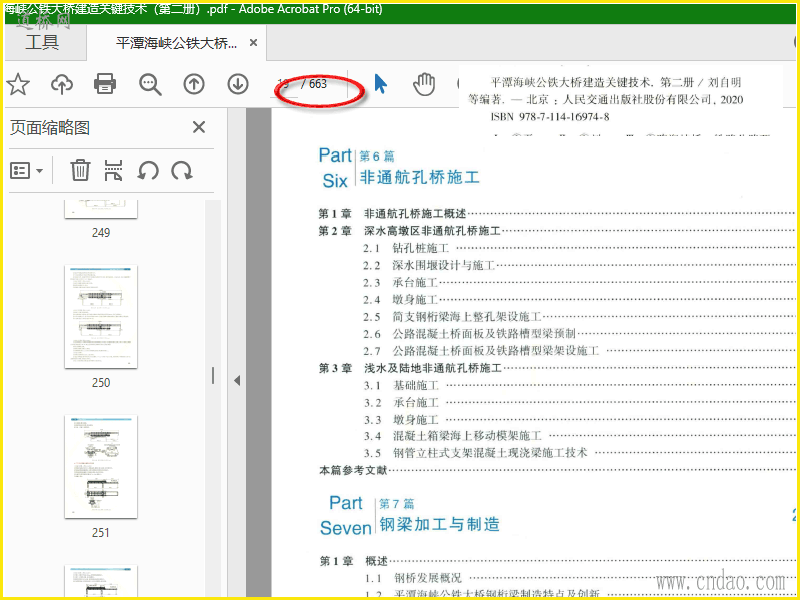Click the cloud upload icon
Screen dimensions: 800x600
tap(62, 84)
